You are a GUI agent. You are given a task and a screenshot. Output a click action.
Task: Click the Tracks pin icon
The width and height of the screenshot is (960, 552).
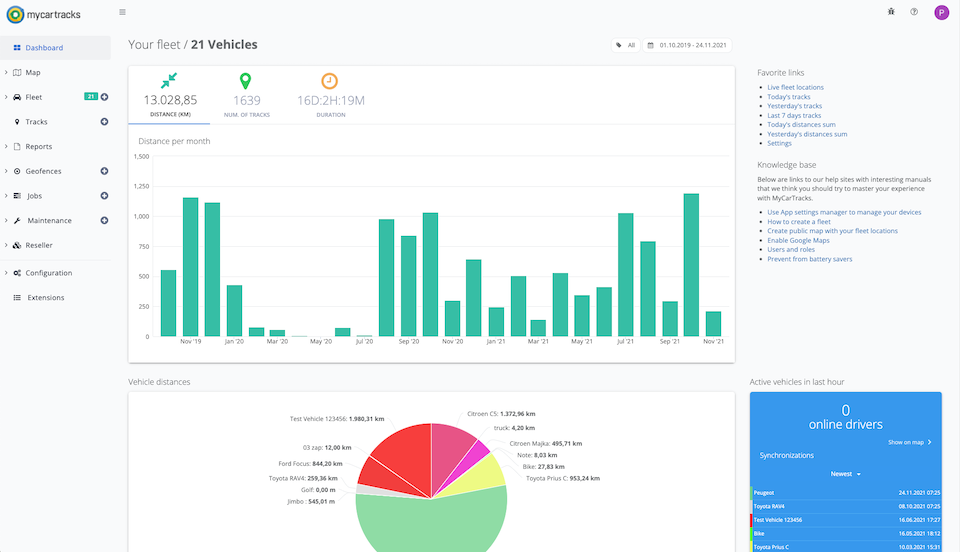point(17,122)
